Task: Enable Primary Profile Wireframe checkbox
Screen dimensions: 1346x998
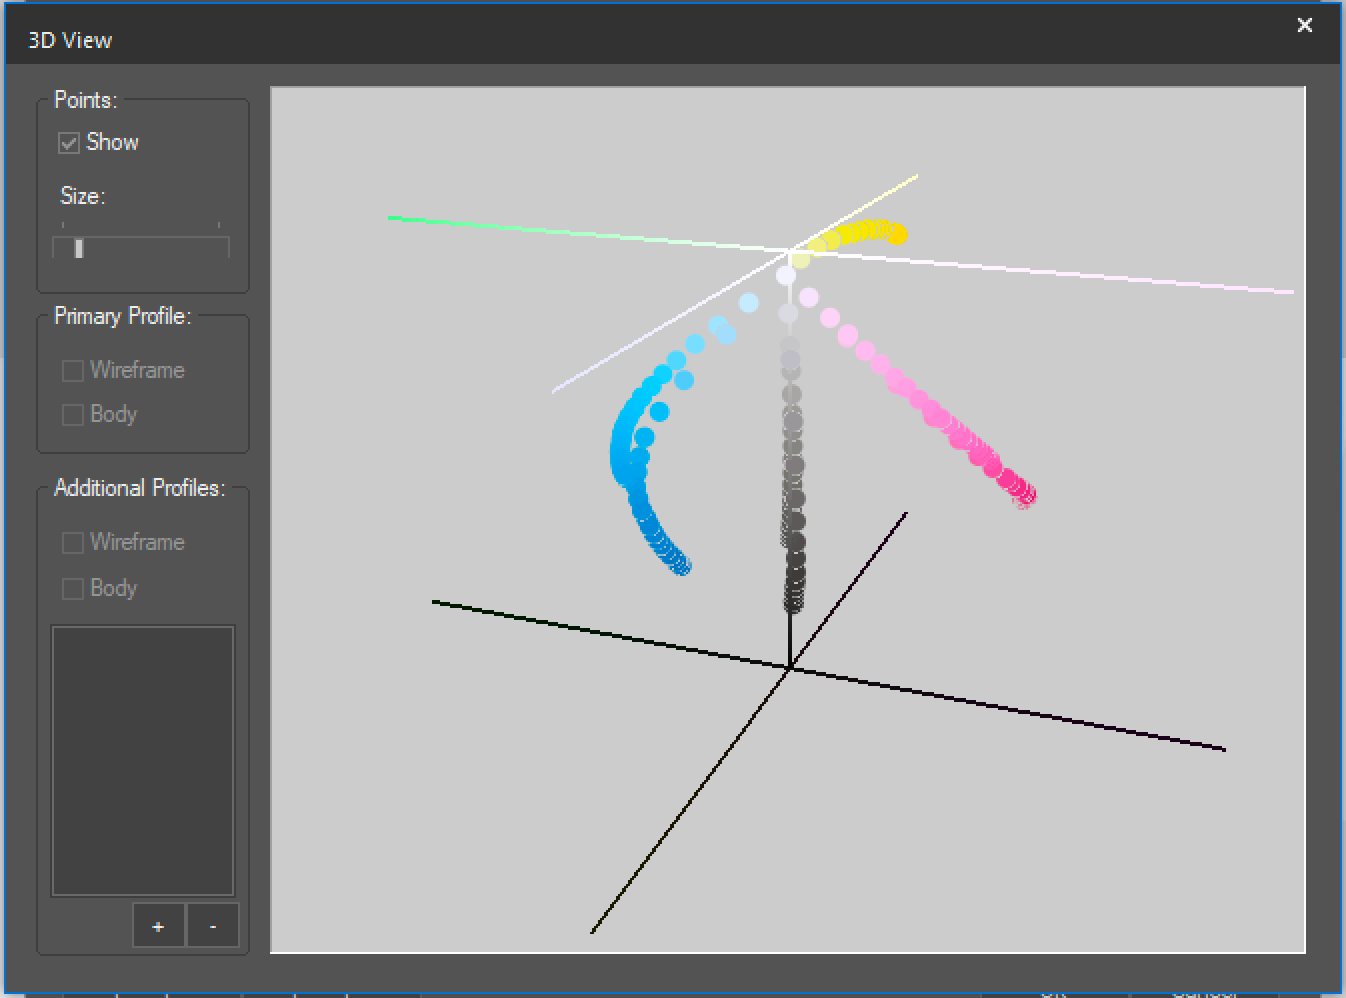Action: (x=72, y=371)
